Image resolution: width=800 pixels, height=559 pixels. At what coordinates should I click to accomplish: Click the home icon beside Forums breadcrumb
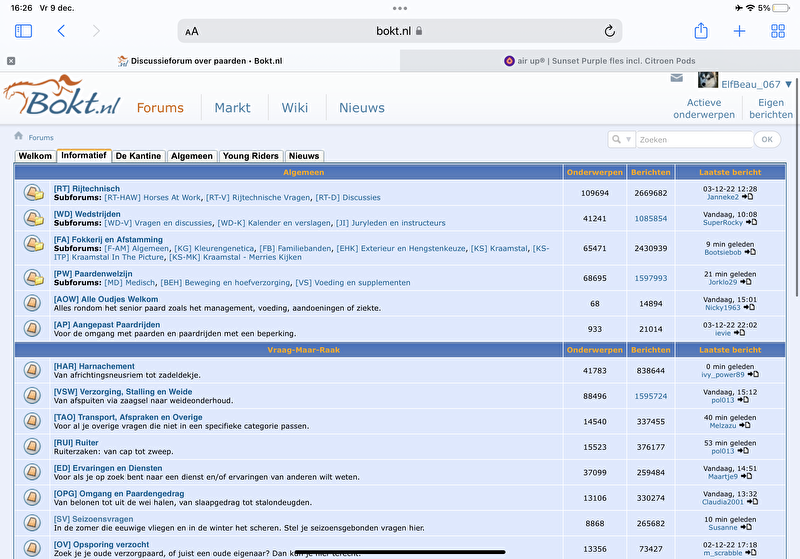[18, 136]
